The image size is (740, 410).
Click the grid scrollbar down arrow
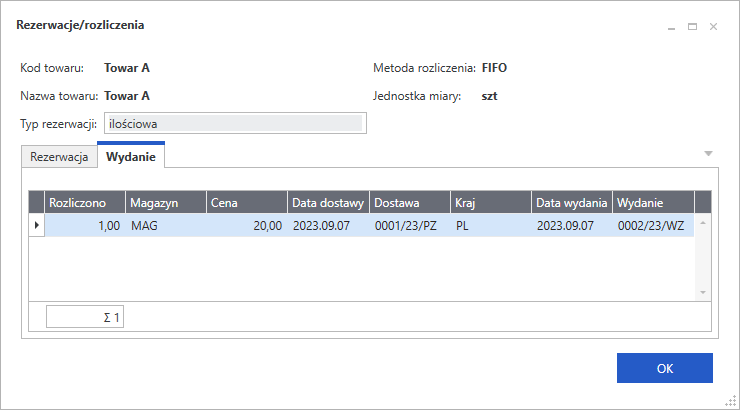(702, 292)
